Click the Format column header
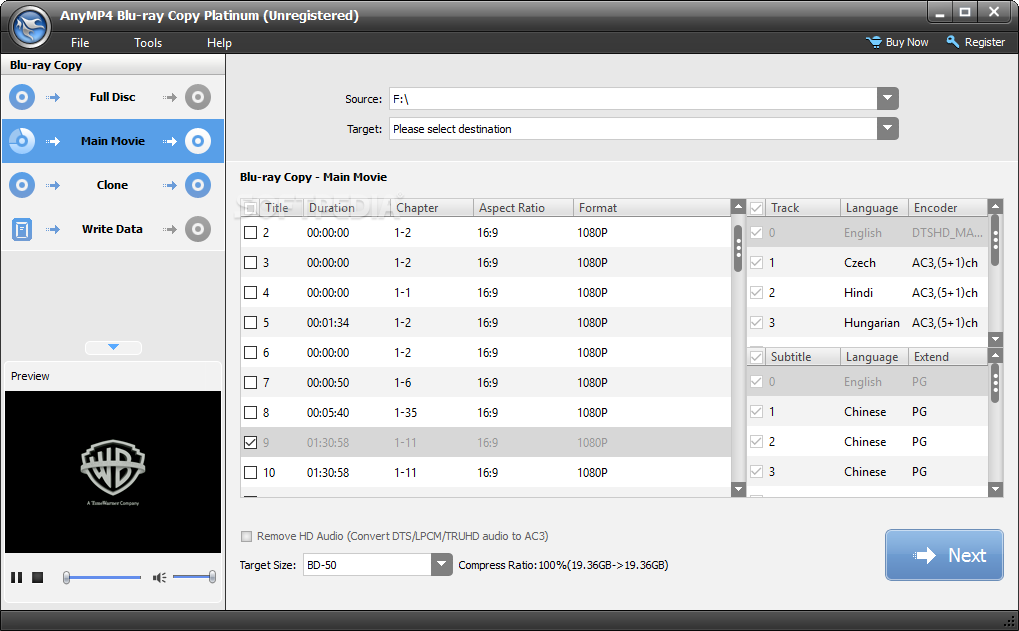This screenshot has height=631, width=1019. (652, 208)
